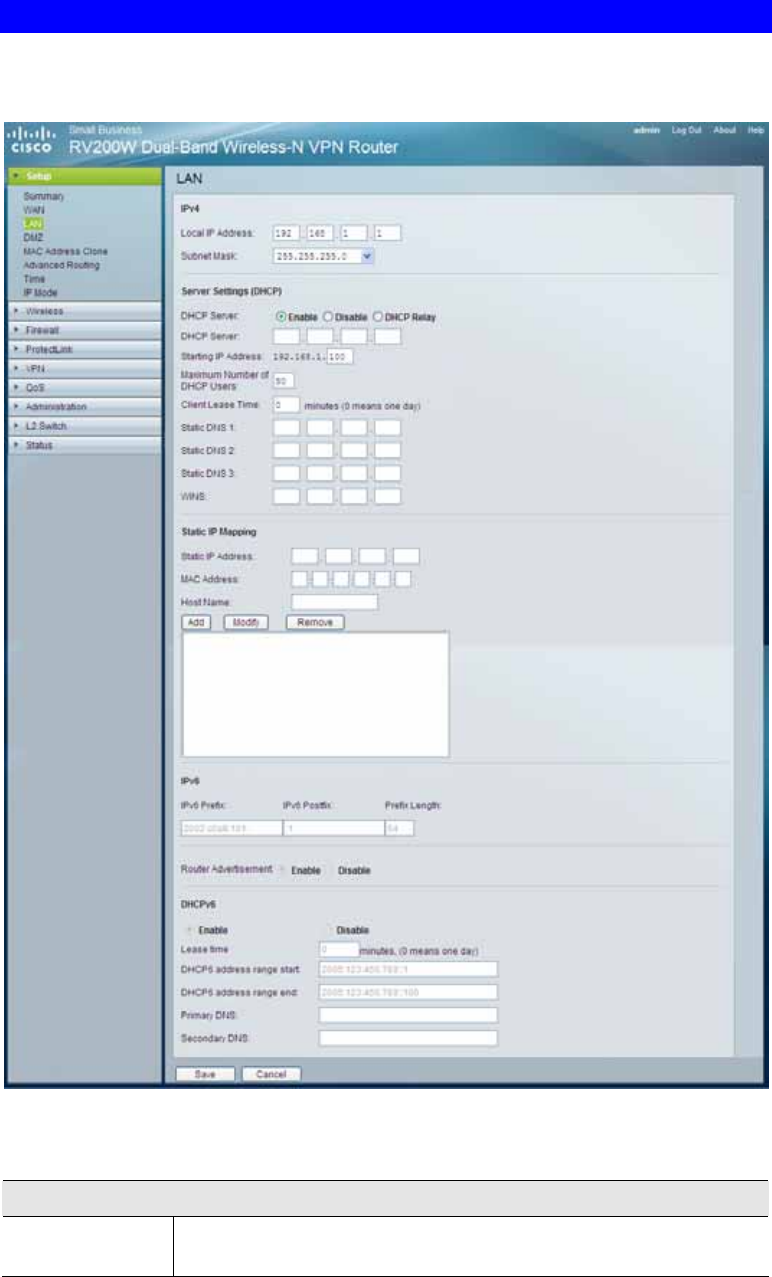Expand the Administration menu section

pyautogui.click(x=83, y=407)
